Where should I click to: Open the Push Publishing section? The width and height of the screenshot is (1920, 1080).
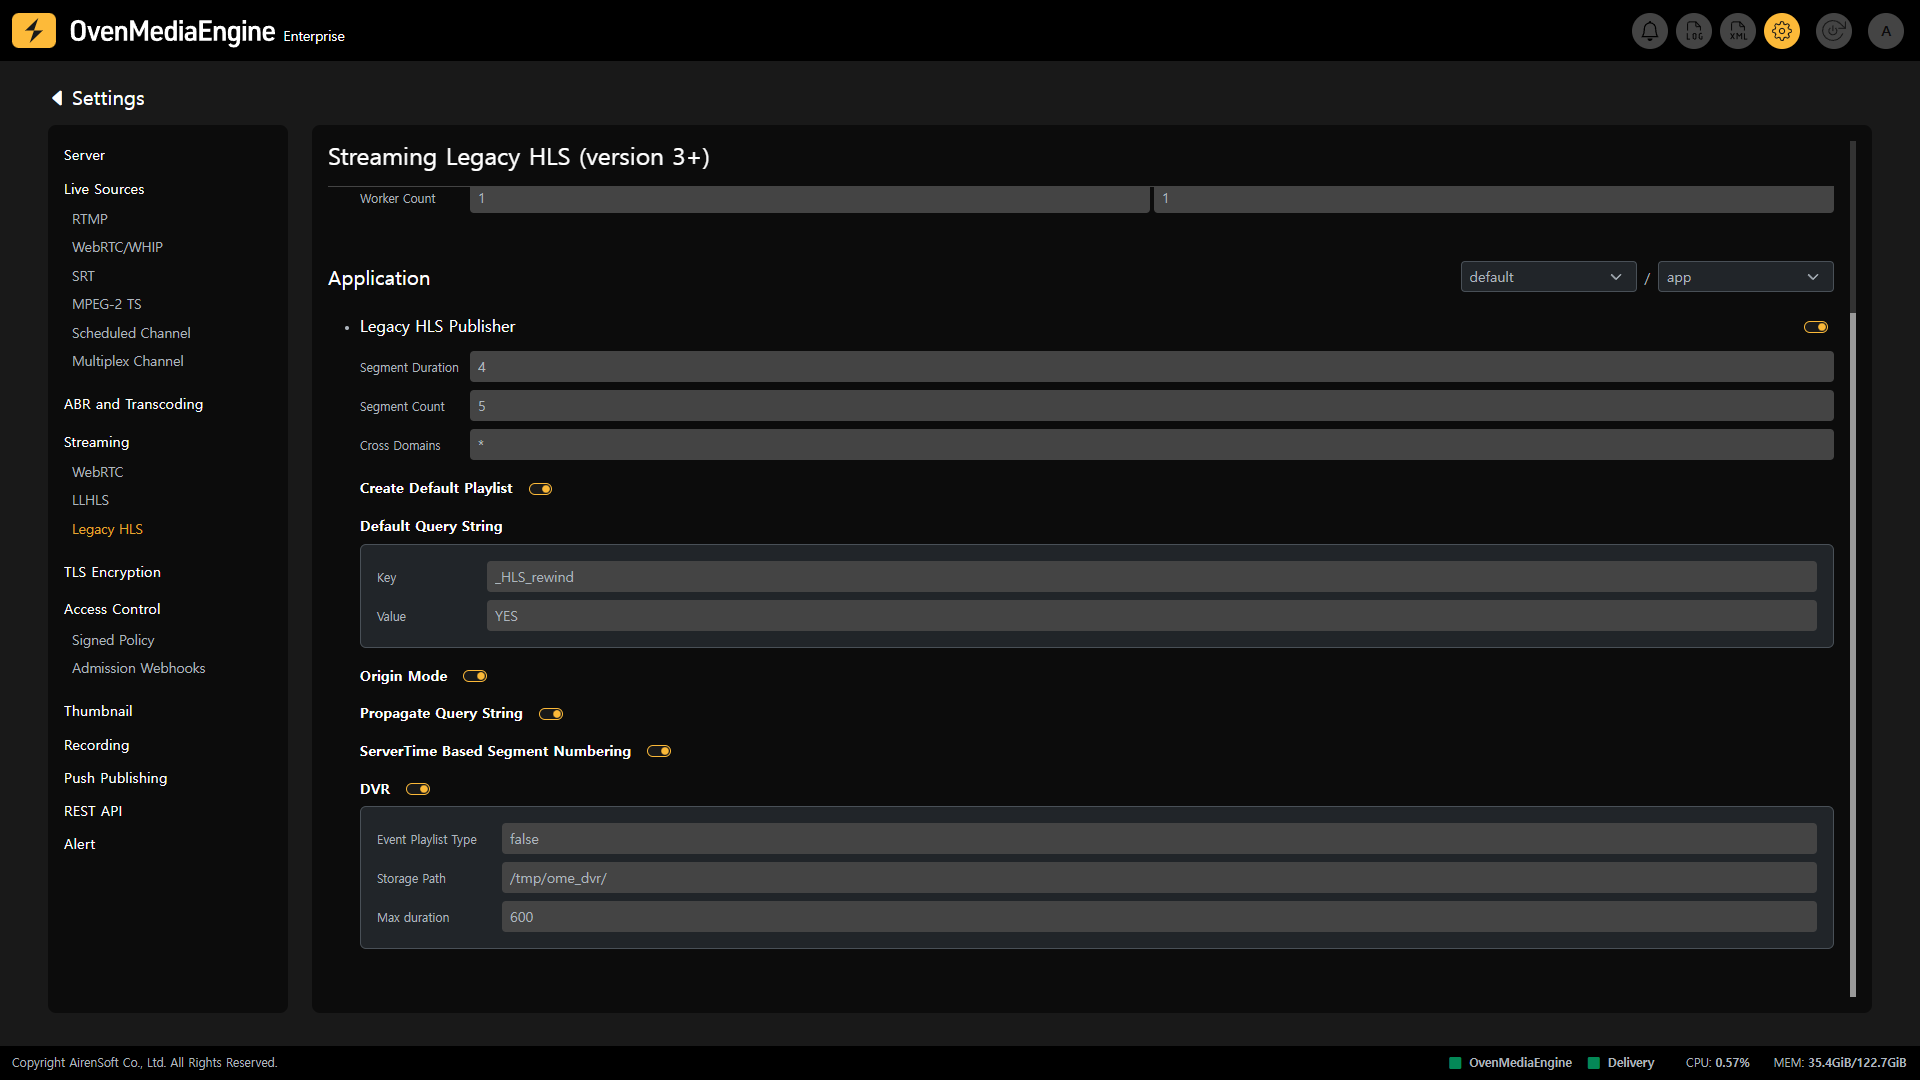pyautogui.click(x=115, y=778)
